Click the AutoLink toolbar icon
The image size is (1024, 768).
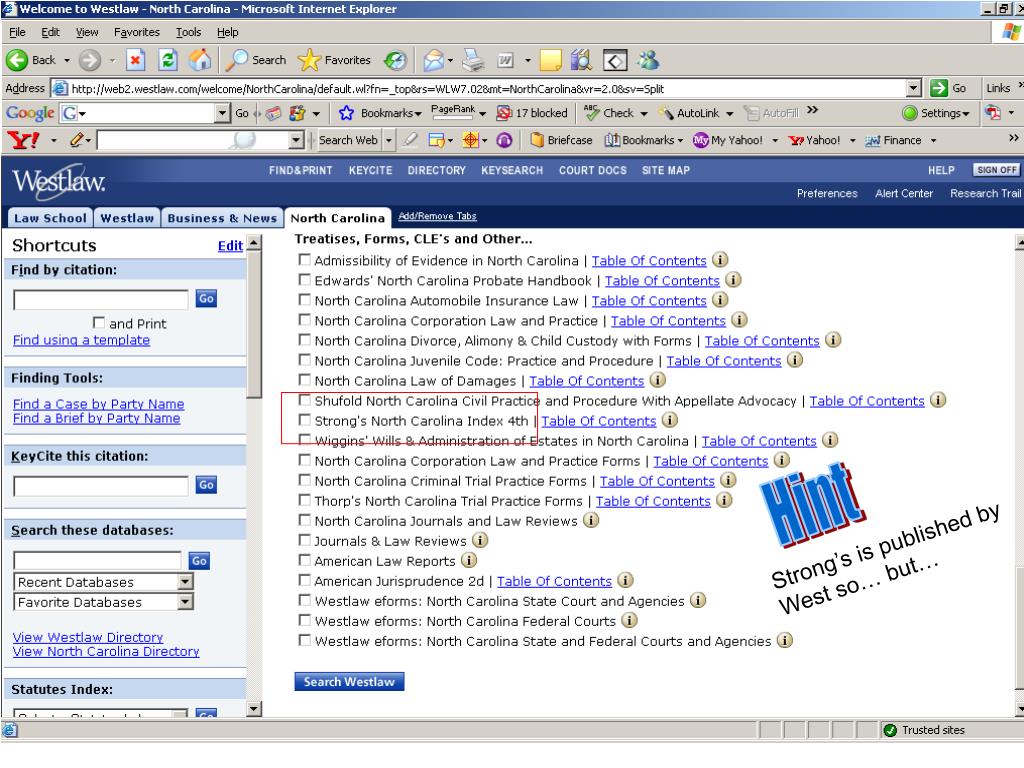666,113
